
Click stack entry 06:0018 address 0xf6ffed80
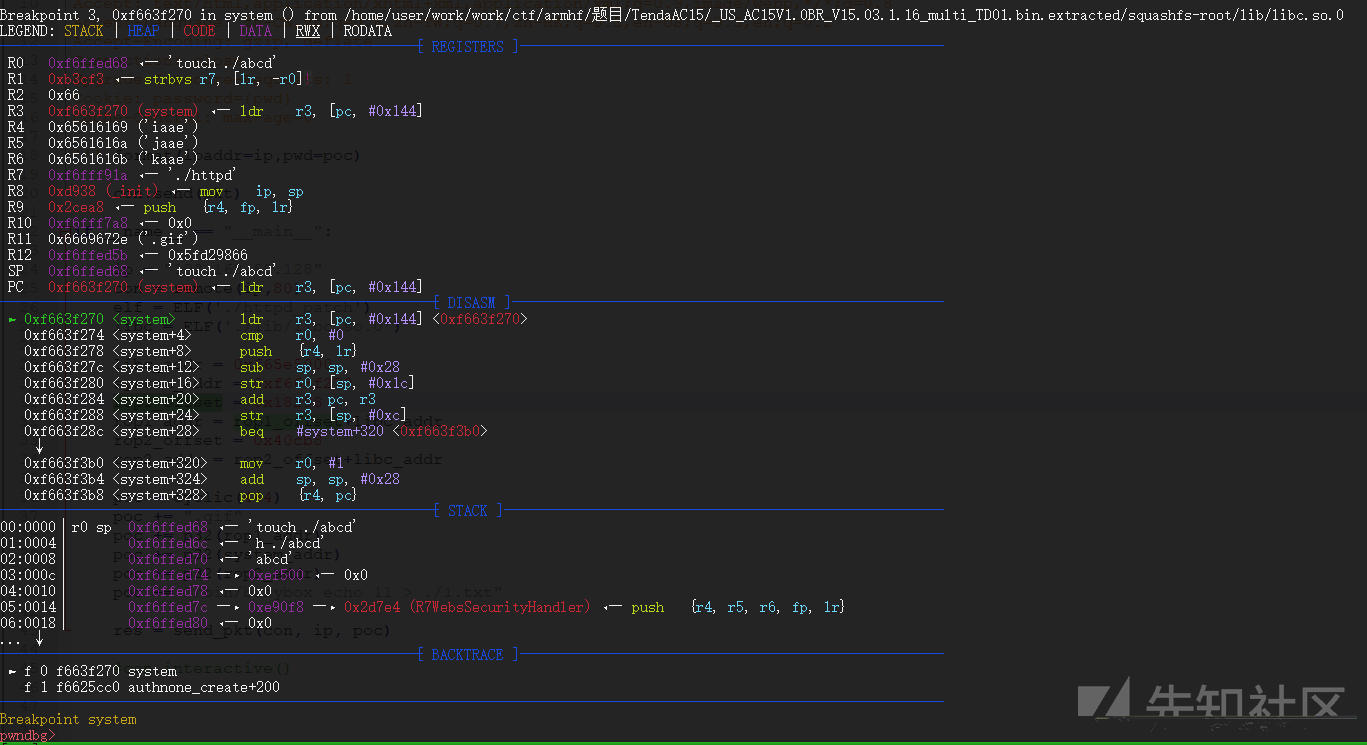coord(168,623)
